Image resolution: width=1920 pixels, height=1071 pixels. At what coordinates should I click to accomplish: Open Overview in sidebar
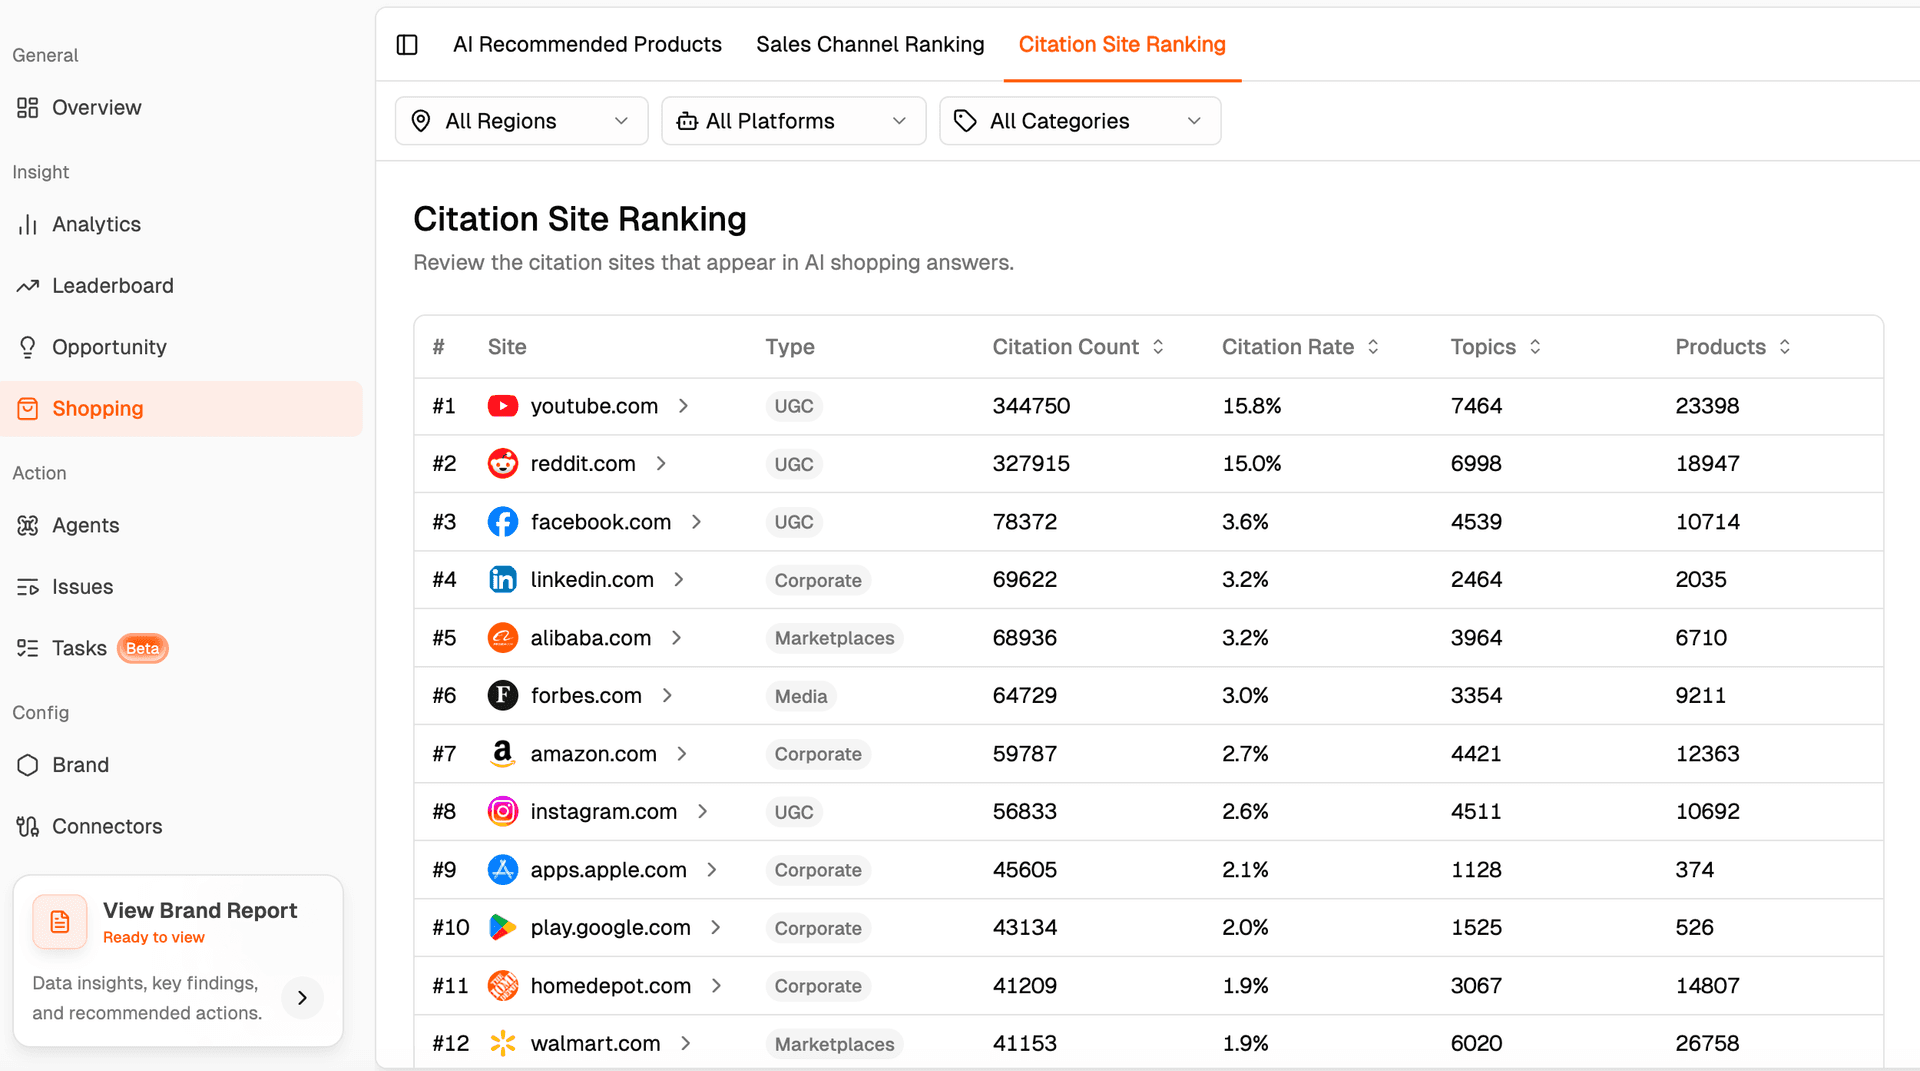pos(181,108)
